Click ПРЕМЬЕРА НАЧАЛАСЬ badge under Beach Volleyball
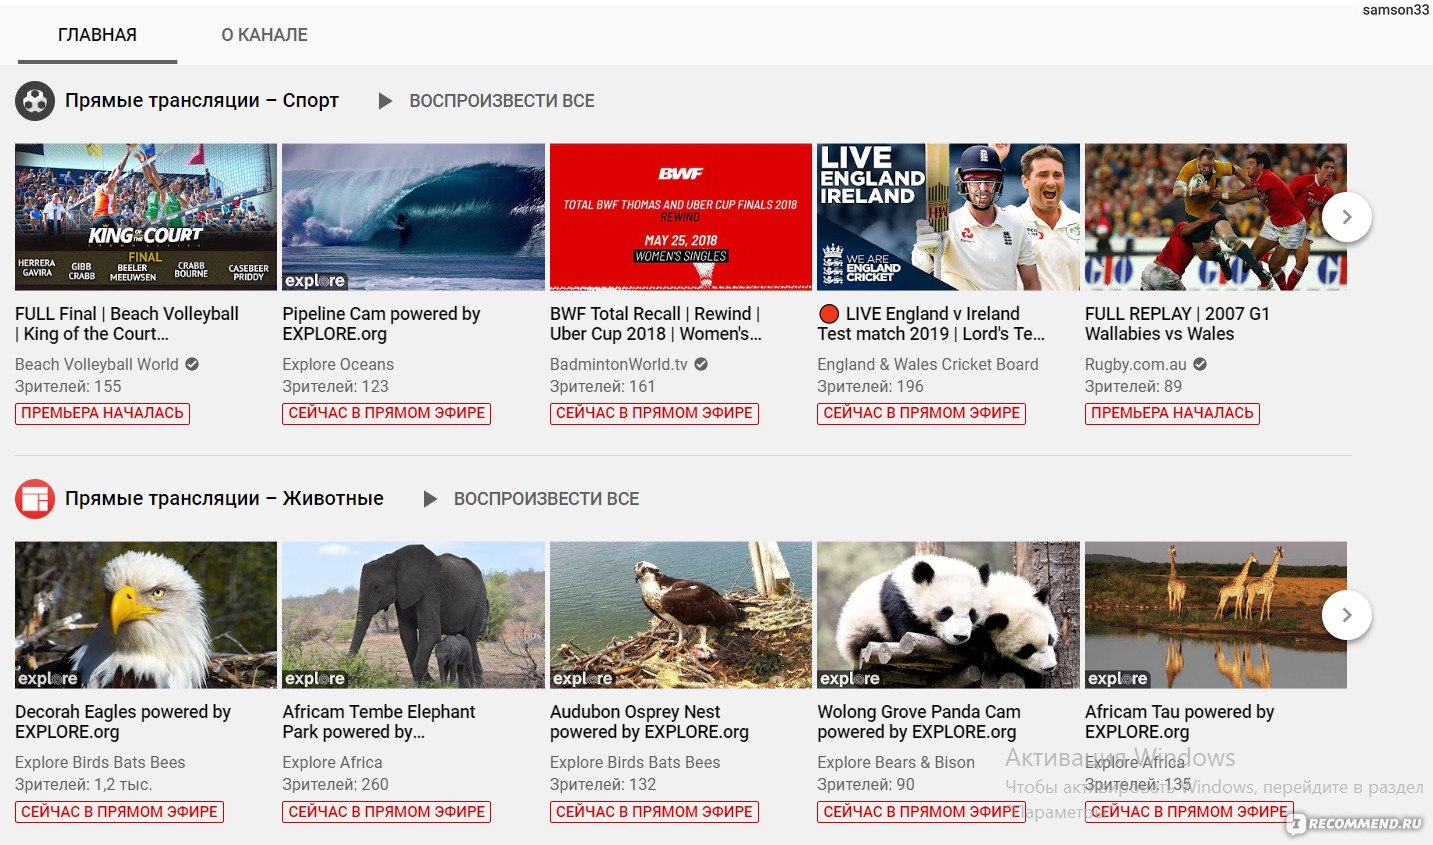The height and width of the screenshot is (845, 1433). (x=102, y=413)
